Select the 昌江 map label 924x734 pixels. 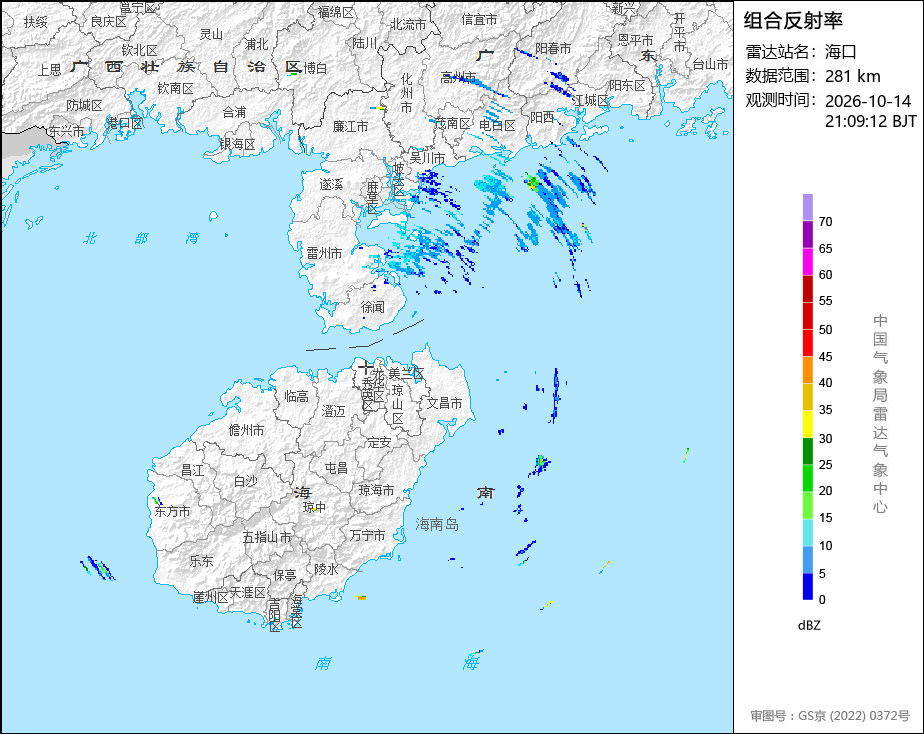coord(192,470)
